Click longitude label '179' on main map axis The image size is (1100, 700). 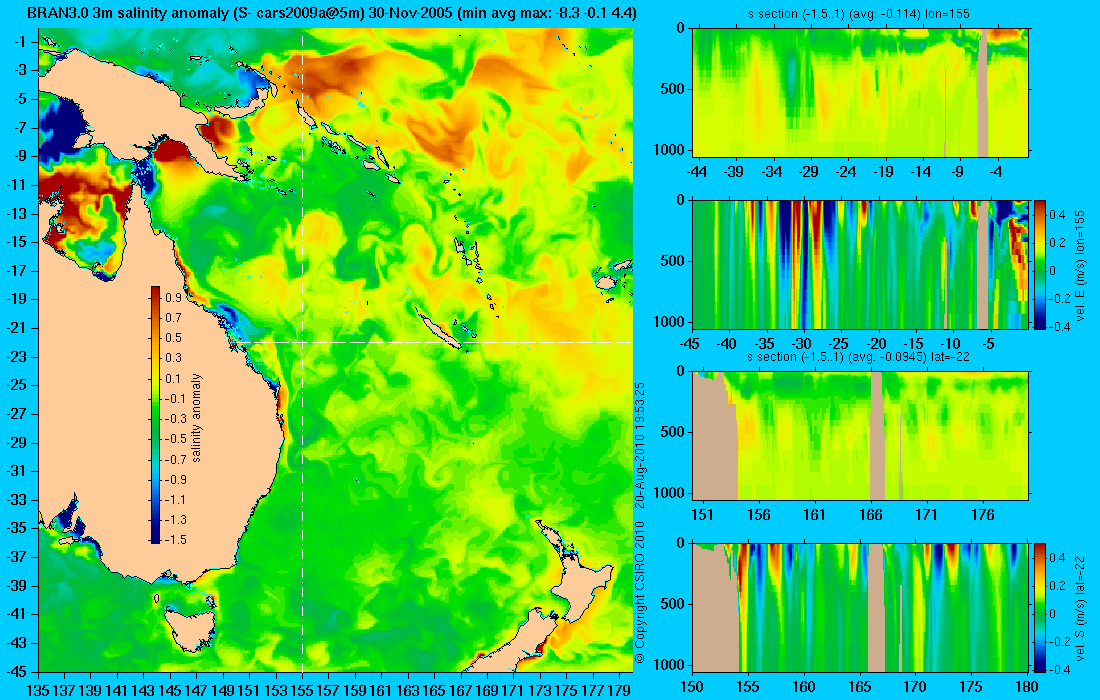618,690
